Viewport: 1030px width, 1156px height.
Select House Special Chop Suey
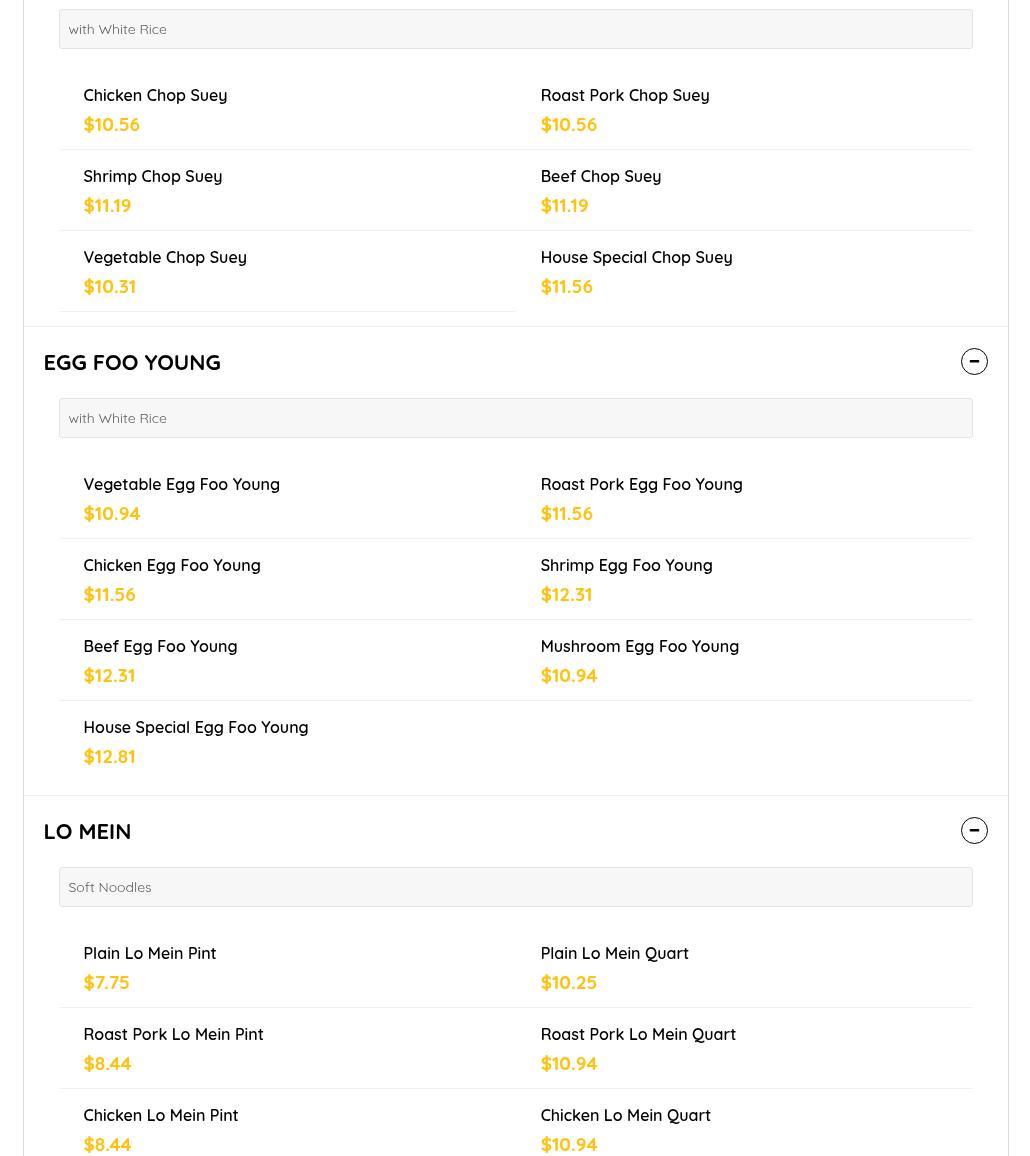(636, 258)
